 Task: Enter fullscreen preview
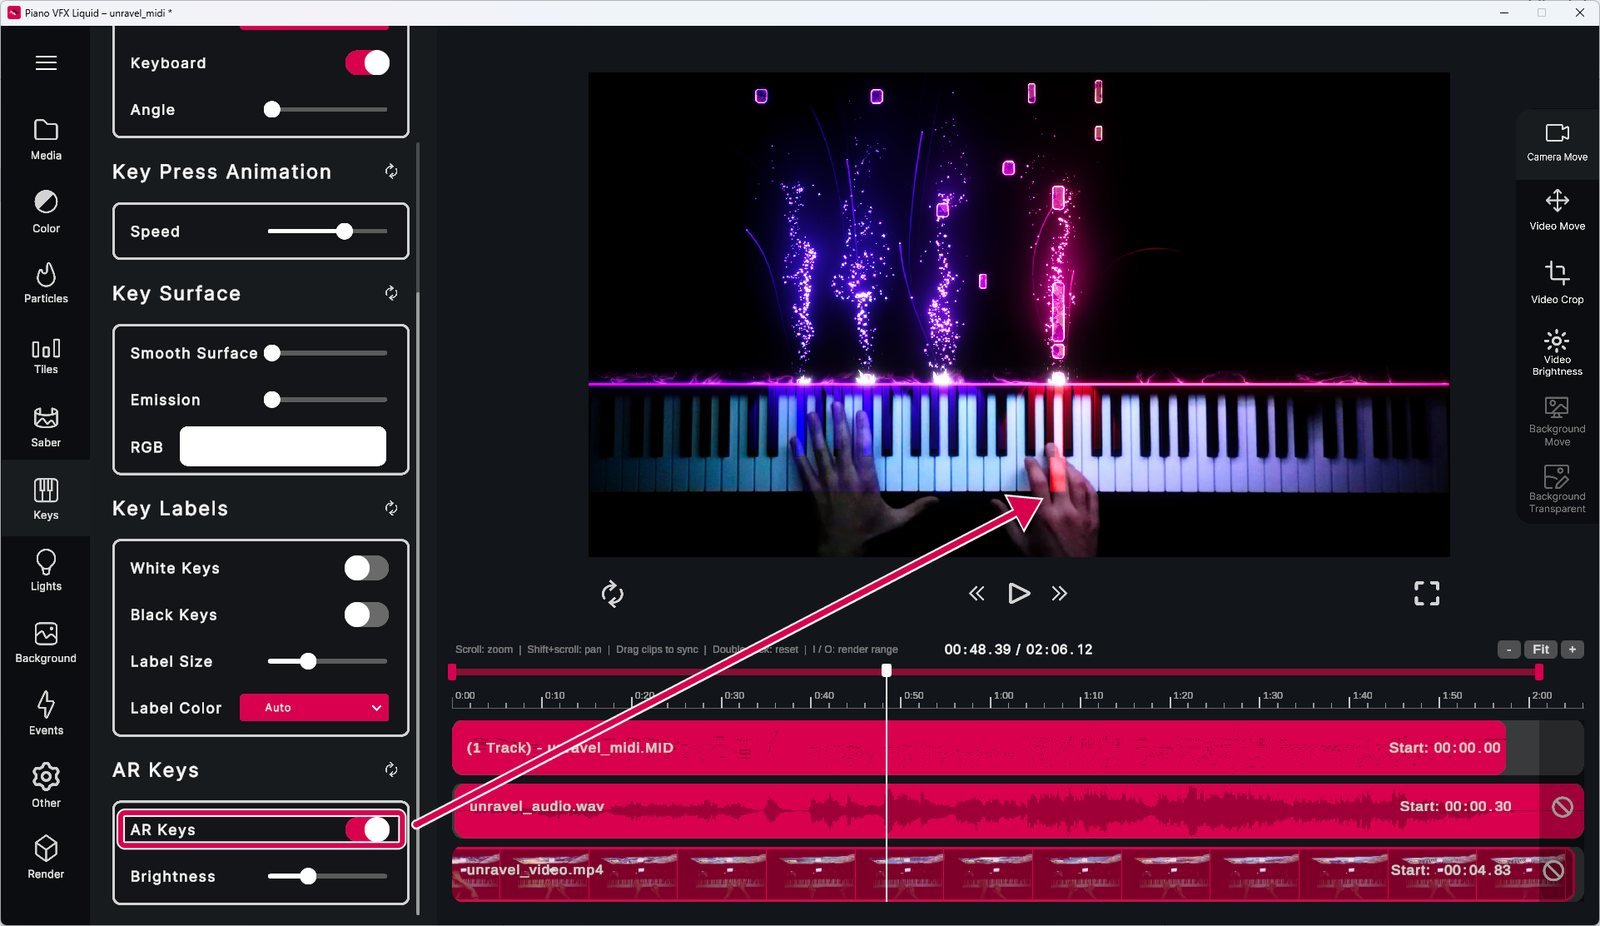pyautogui.click(x=1427, y=594)
